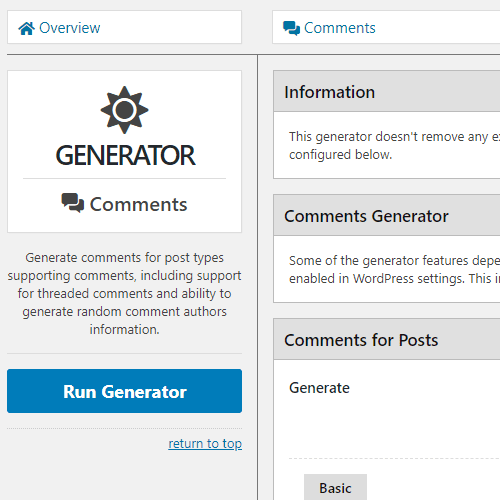Click the Information panel header
The image size is (500, 500).
387,91
